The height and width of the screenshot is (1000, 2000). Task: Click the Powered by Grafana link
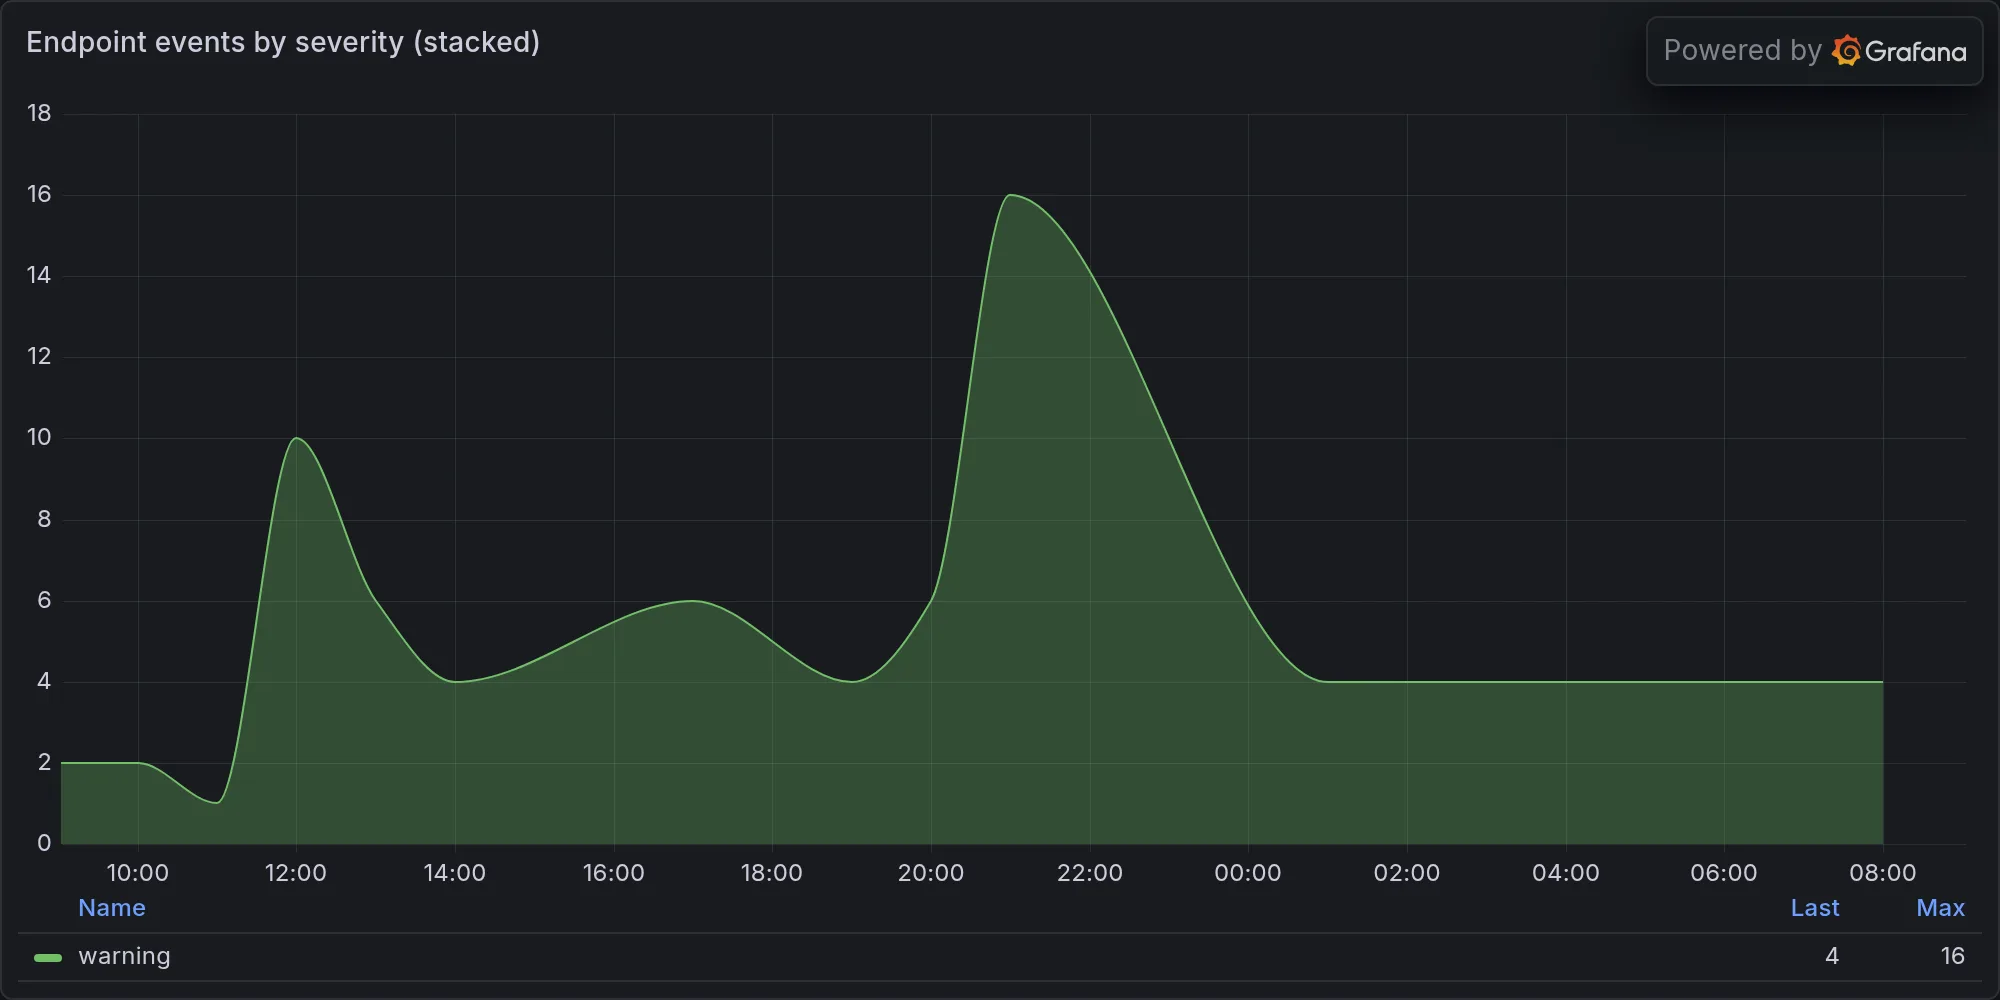(1814, 51)
